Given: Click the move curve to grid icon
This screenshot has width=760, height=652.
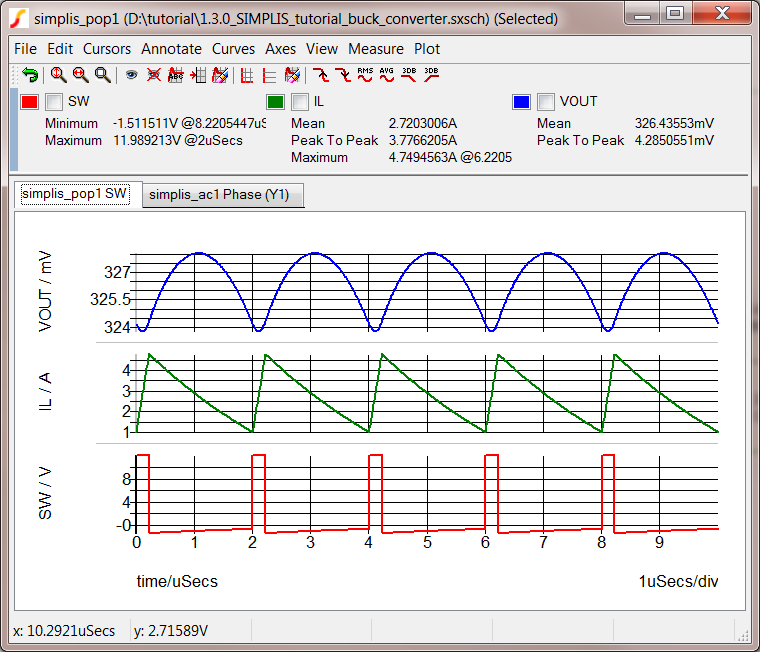Looking at the screenshot, I should click(x=198, y=75).
